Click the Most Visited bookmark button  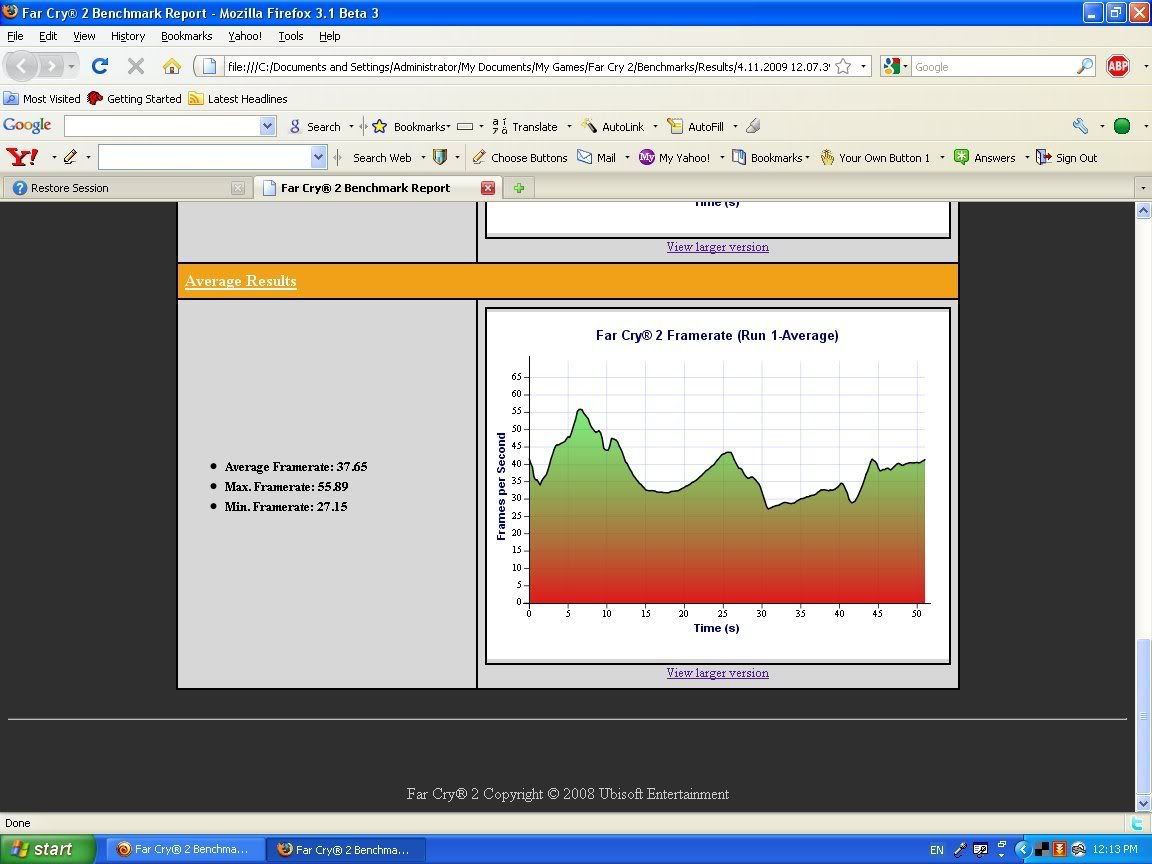coord(42,99)
